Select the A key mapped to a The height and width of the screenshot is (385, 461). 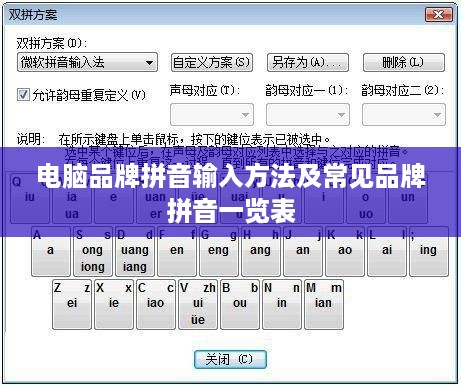pyautogui.click(x=51, y=252)
